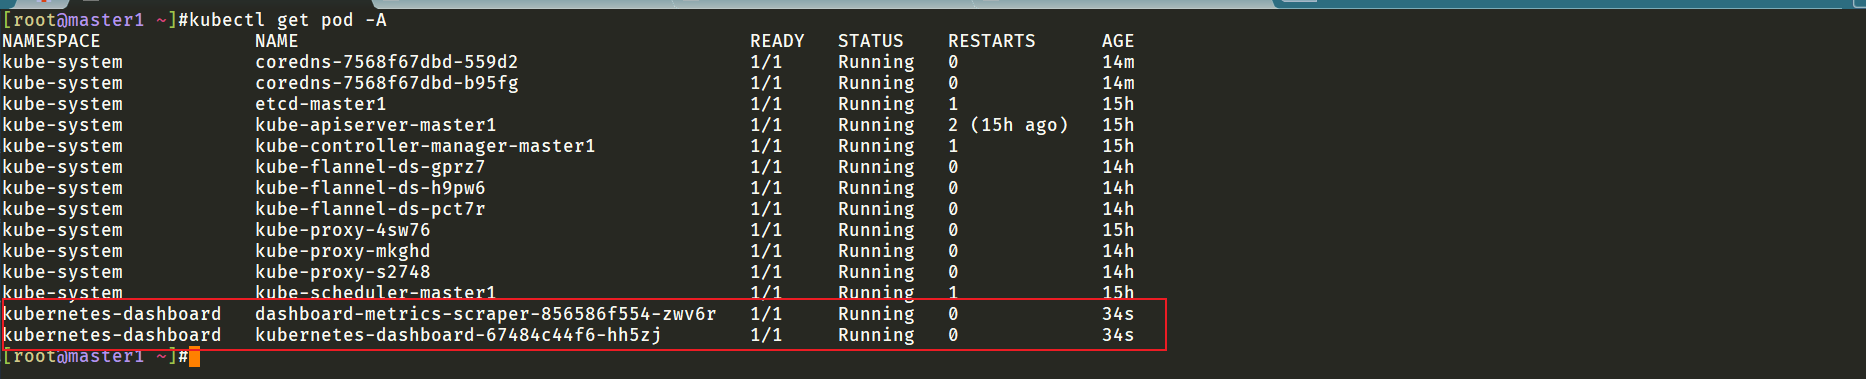This screenshot has width=1866, height=379.
Task: Click the kube-proxy-mkghd pod name
Action: tap(343, 251)
